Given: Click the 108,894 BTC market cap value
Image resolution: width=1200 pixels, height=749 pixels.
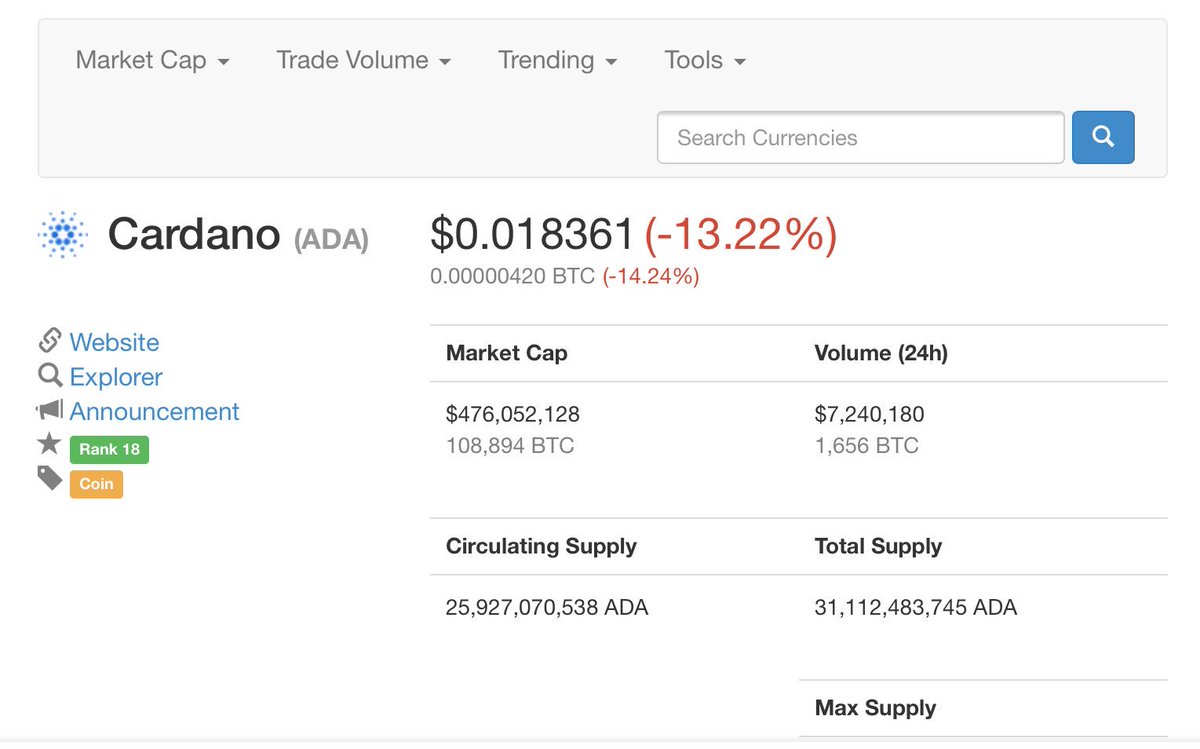Looking at the screenshot, I should [x=510, y=445].
